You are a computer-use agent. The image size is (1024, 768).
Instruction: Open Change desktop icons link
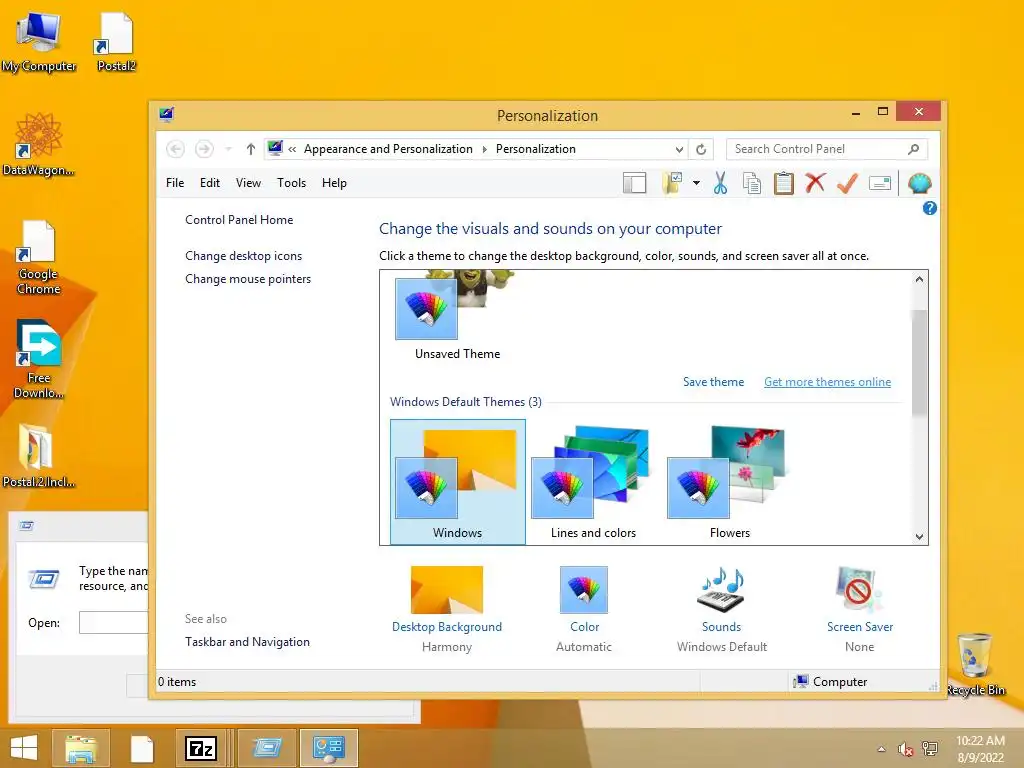(x=244, y=256)
